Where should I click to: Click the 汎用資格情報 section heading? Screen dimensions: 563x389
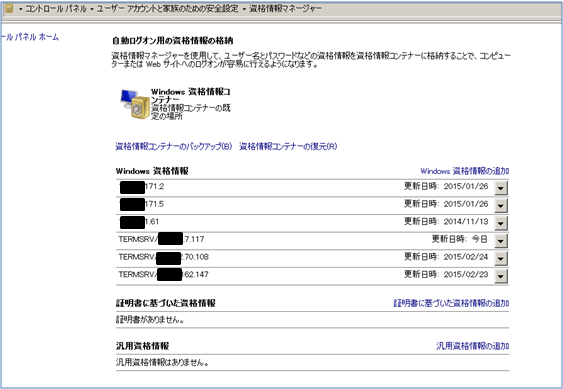pos(142,346)
